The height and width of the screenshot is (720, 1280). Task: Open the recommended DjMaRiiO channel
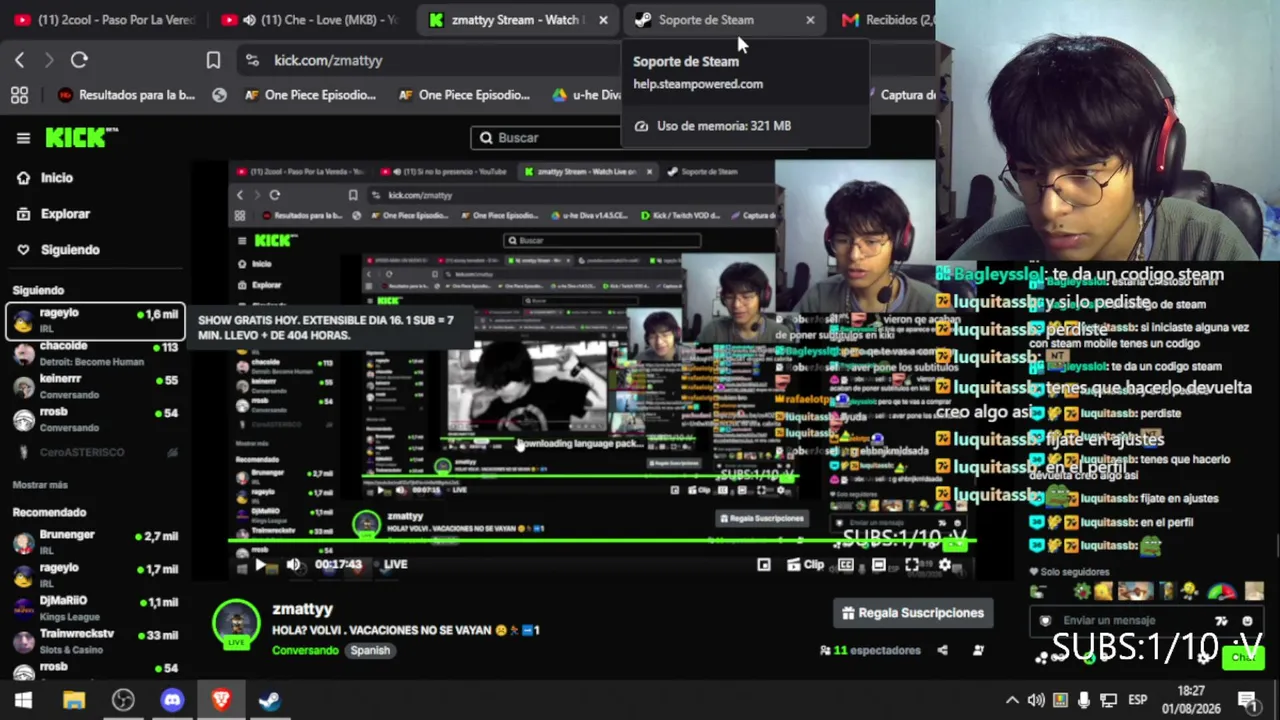pyautogui.click(x=96, y=608)
